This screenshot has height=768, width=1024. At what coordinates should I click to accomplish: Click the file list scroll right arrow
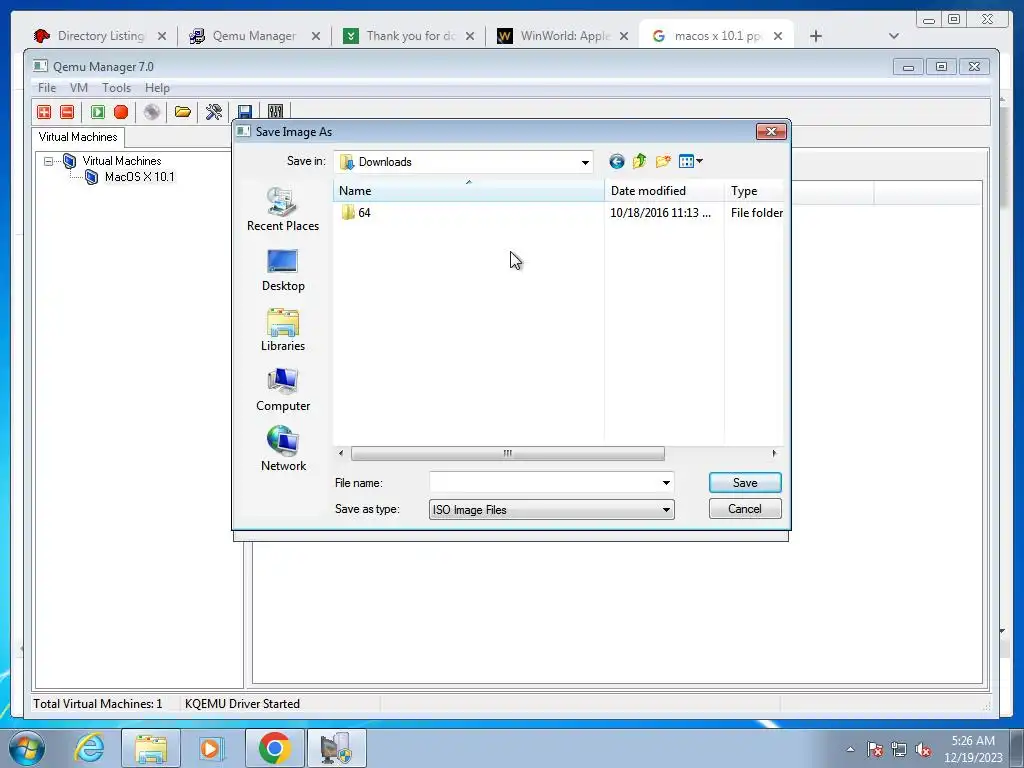775,453
